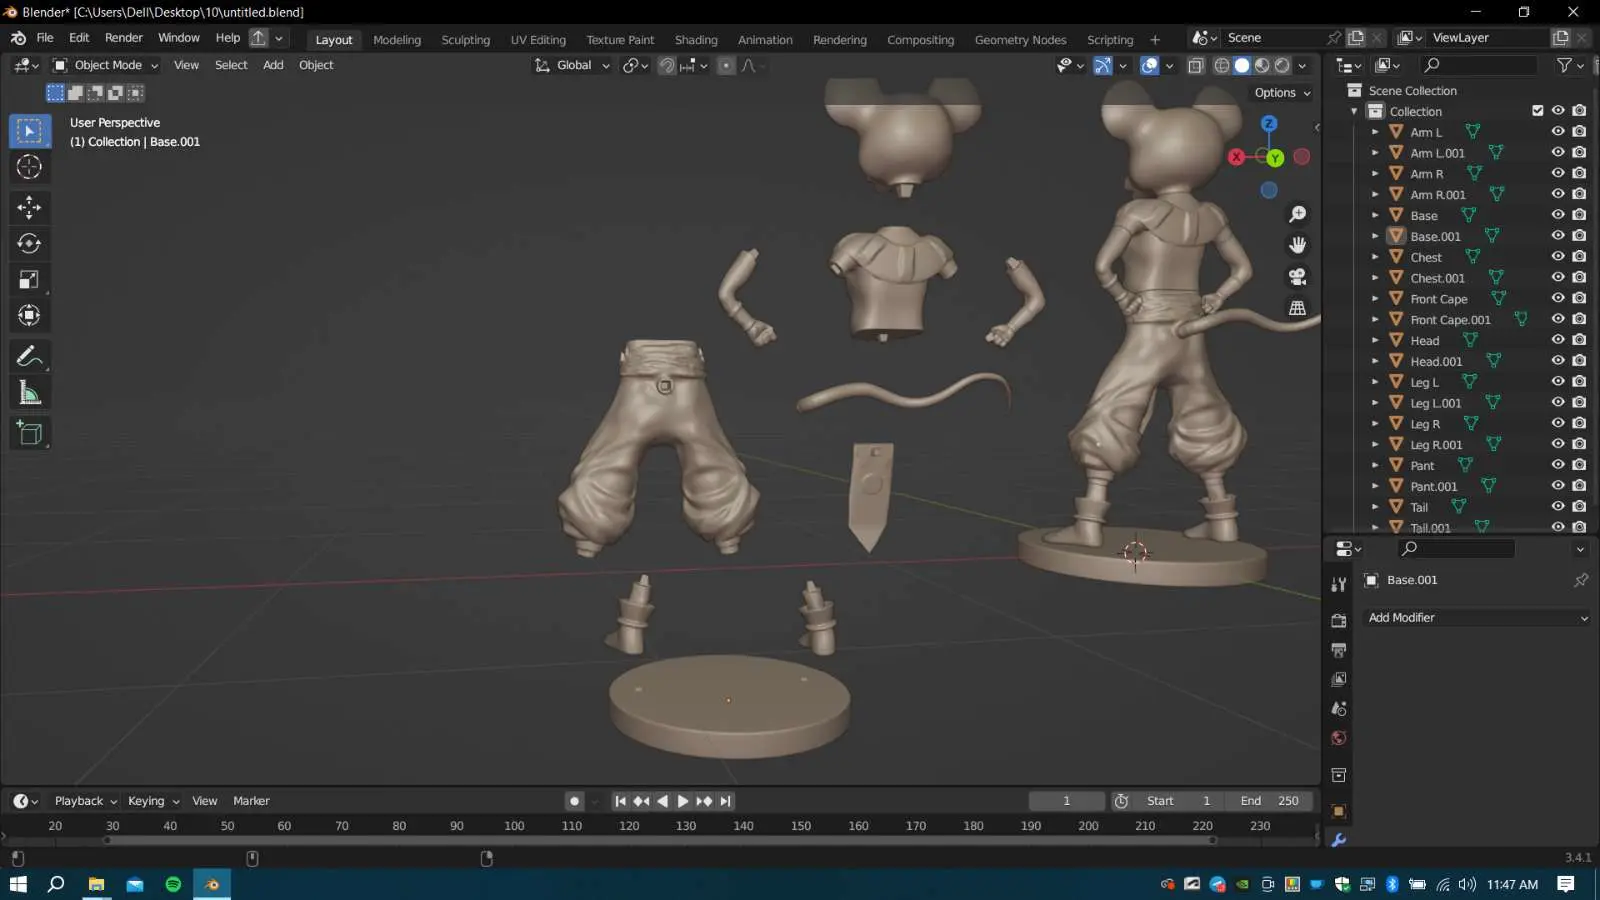Viewport: 1600px width, 900px height.
Task: Click the outliner search field
Action: click(1479, 65)
